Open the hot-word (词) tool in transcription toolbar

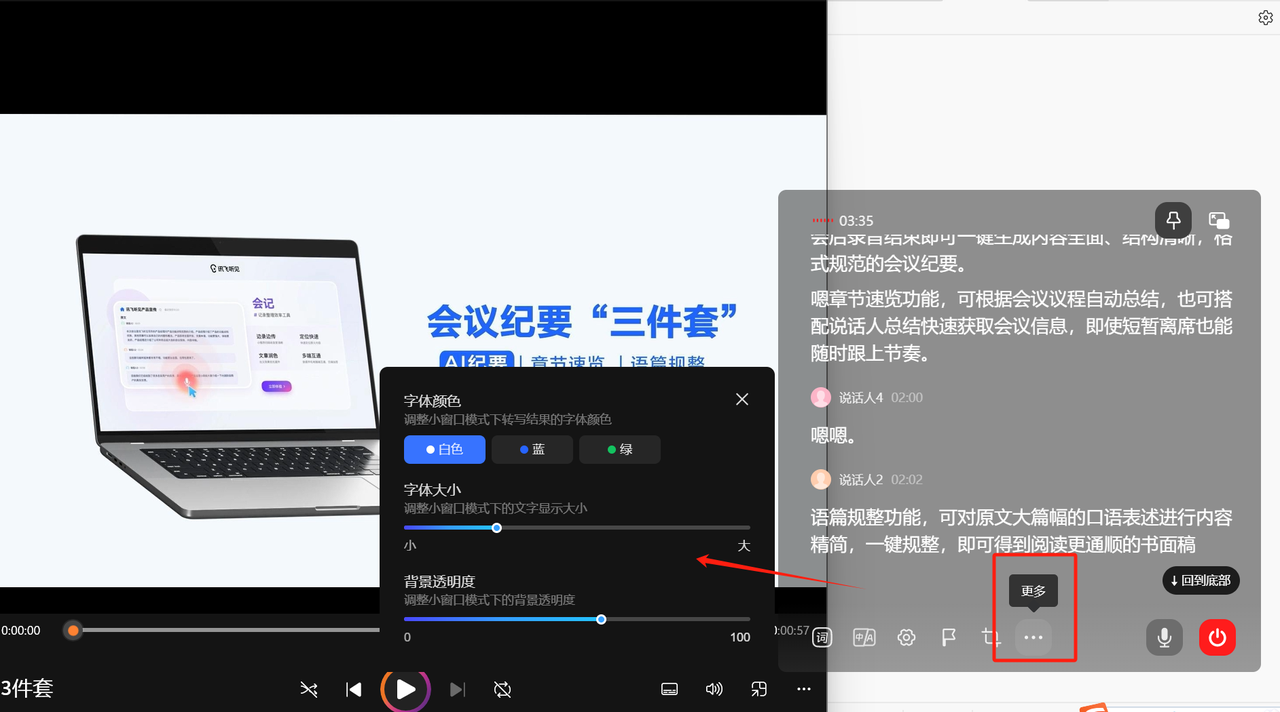(822, 638)
